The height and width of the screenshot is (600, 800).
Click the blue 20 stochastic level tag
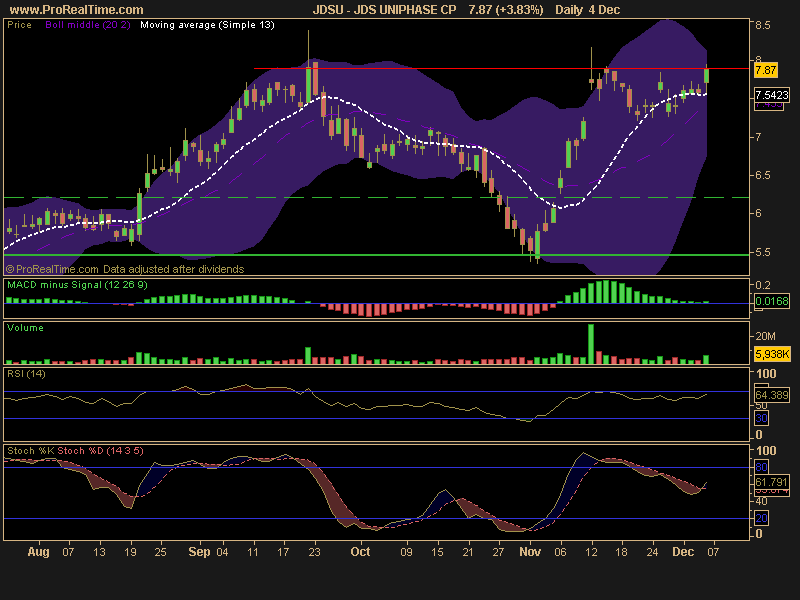761,518
